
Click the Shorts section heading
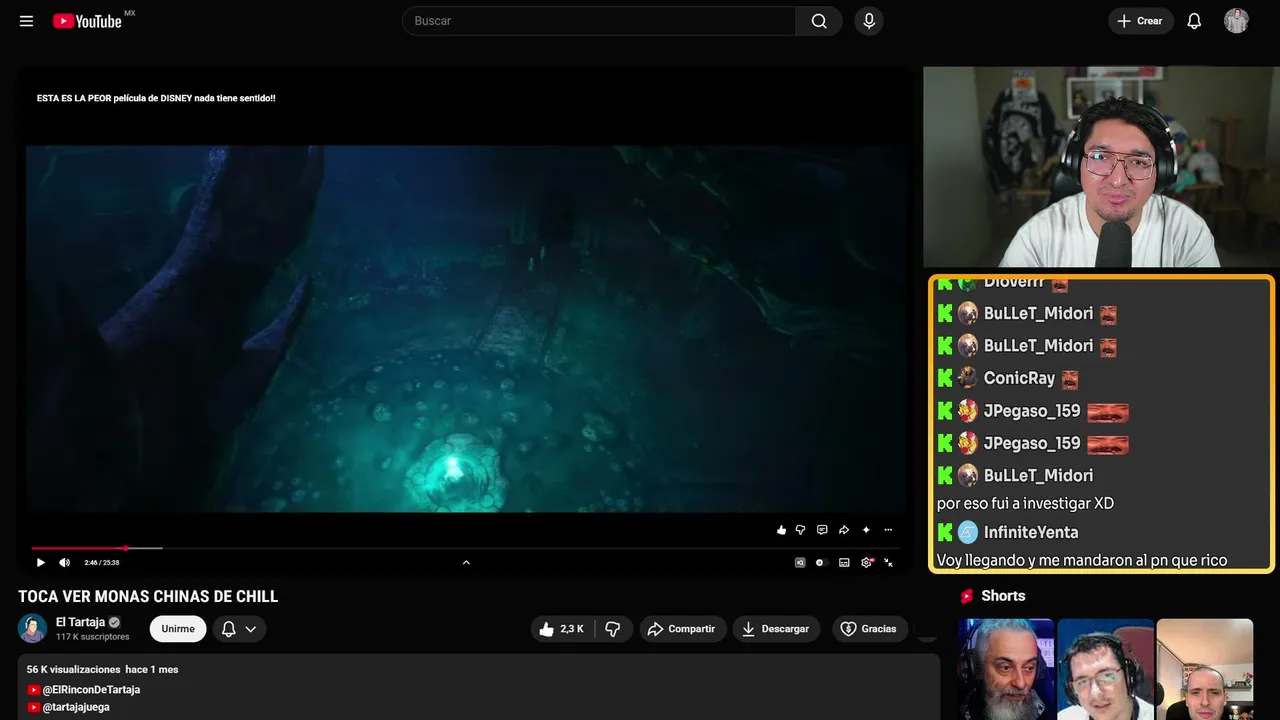tap(1003, 596)
